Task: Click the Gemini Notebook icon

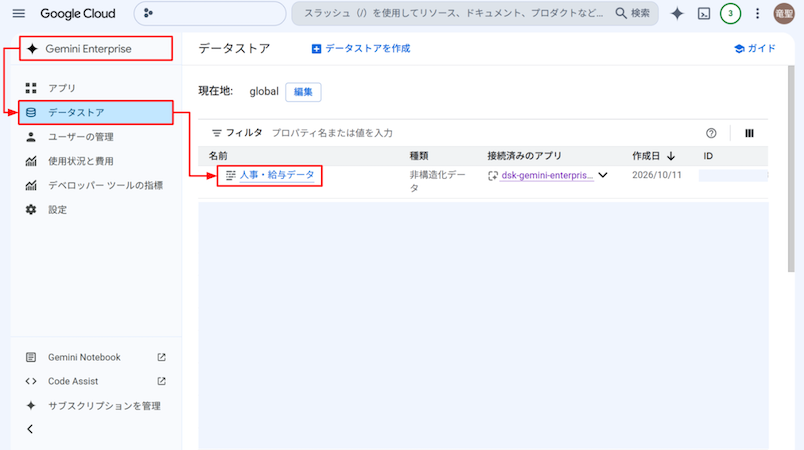Action: click(31, 357)
